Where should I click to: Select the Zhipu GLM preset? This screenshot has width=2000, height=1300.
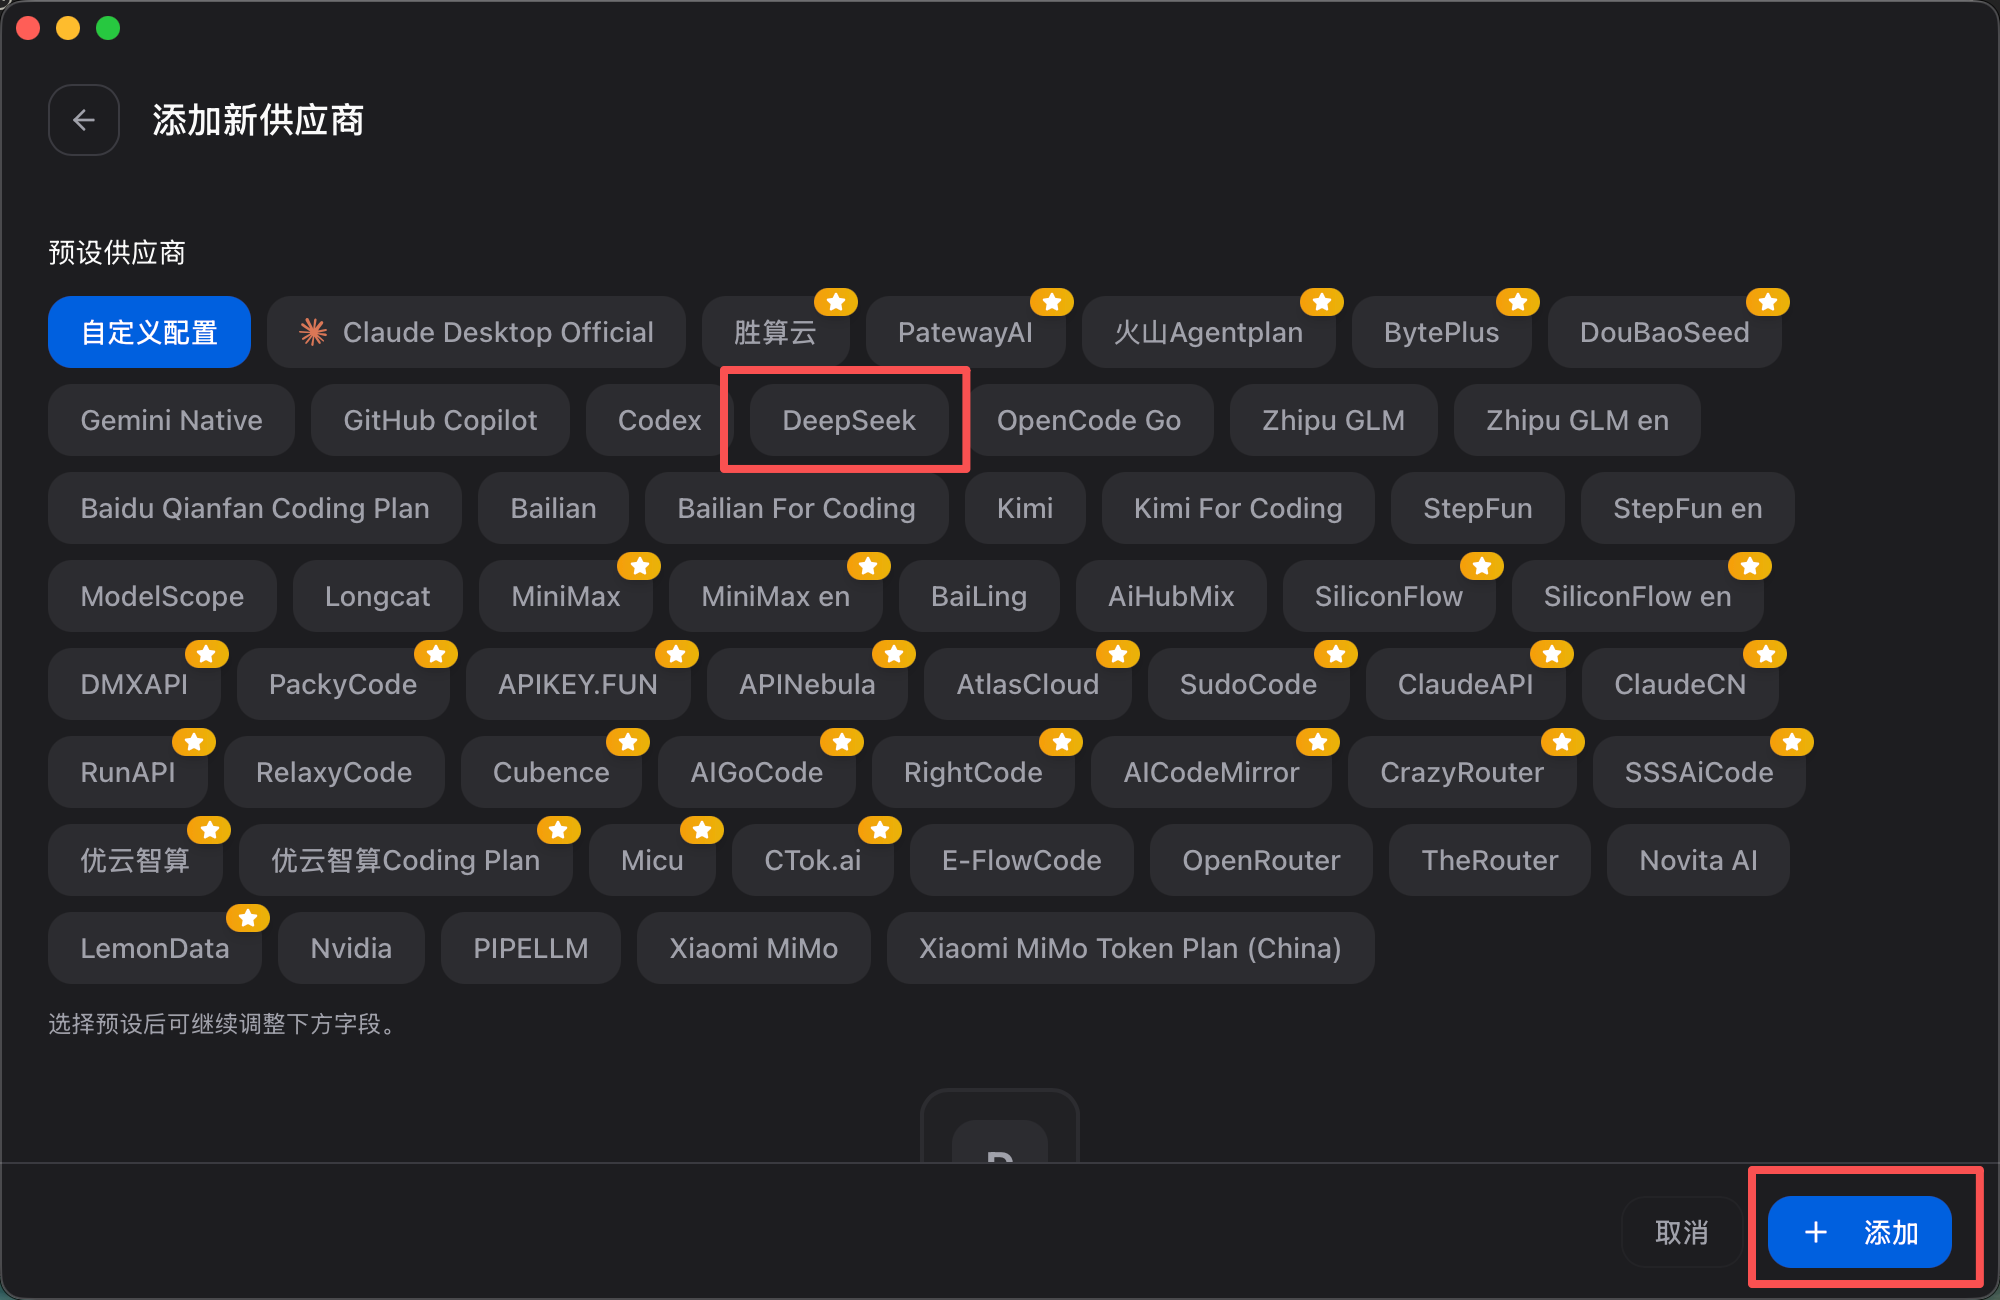pos(1333,420)
